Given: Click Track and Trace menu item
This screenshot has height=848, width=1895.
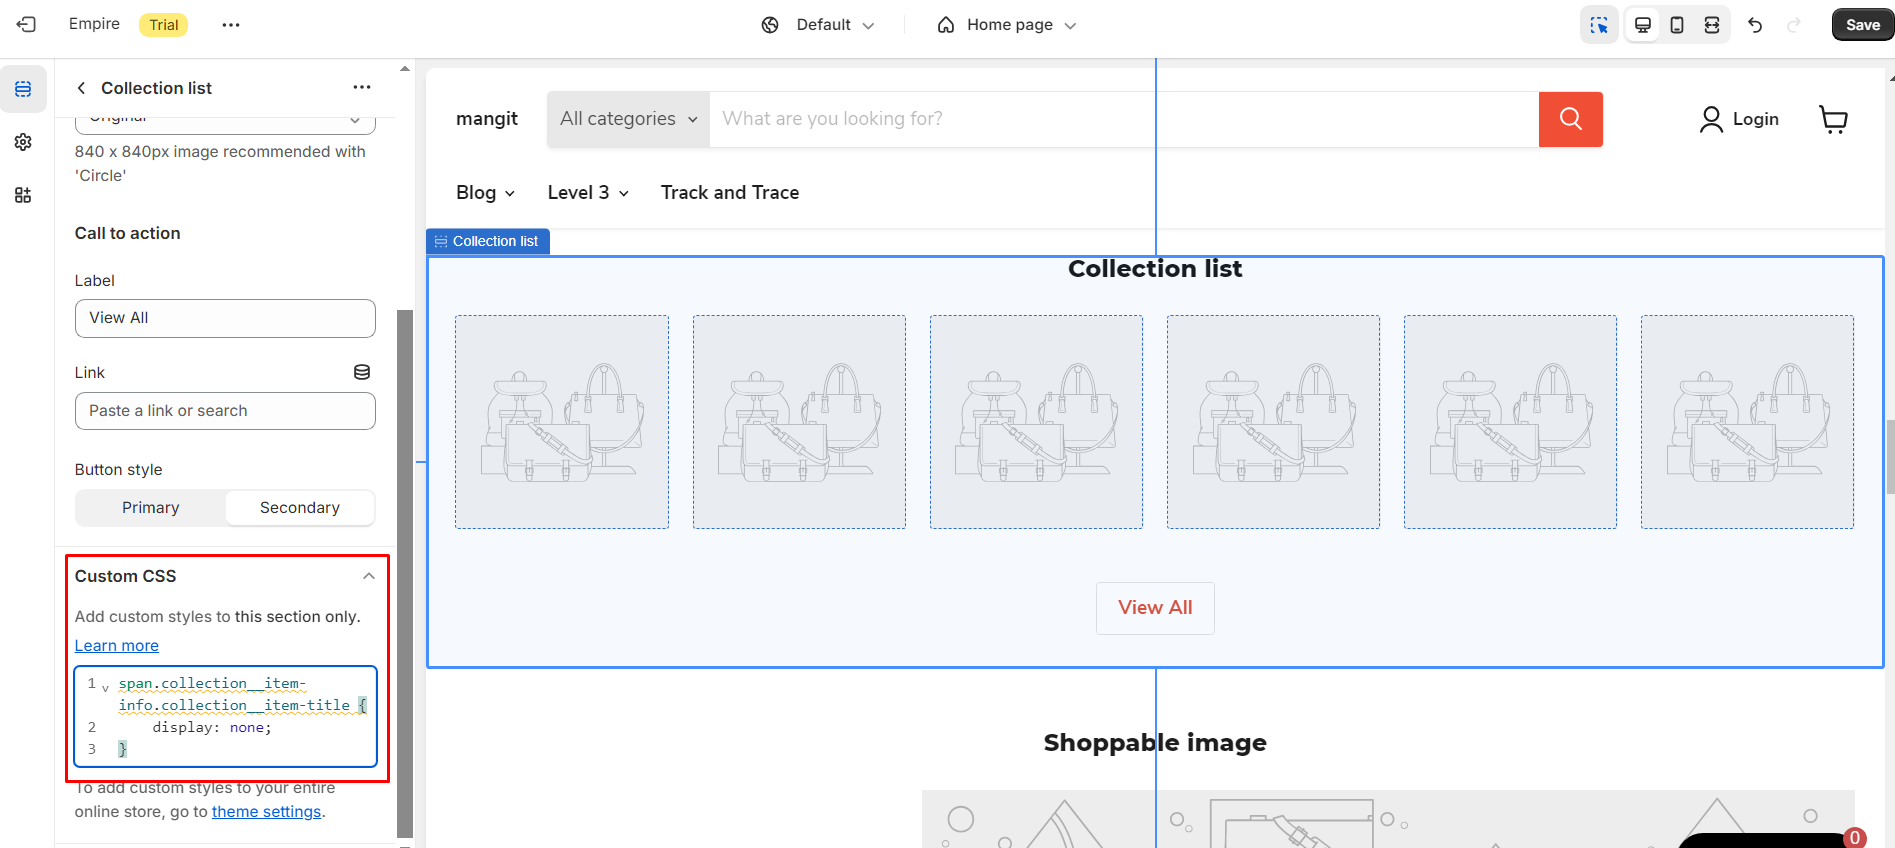Looking at the screenshot, I should [730, 193].
